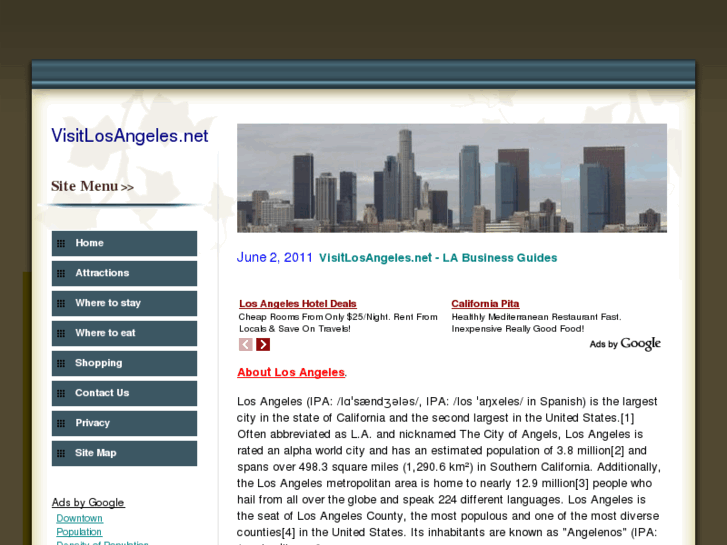Click the grid icon beside Site Map
Image resolution: width=727 pixels, height=545 pixels.
tap(61, 454)
